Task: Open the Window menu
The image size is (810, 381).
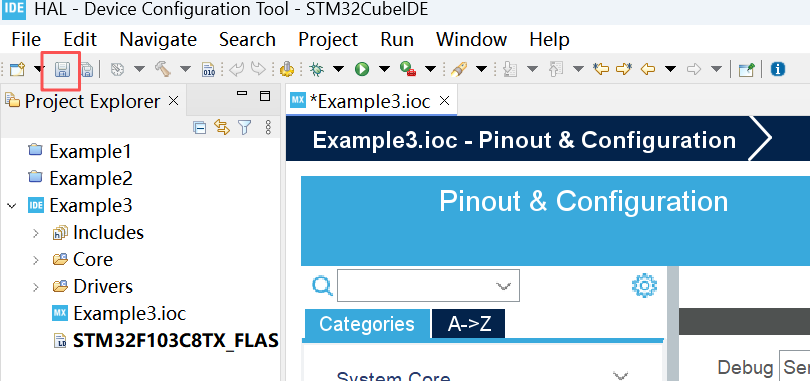Action: [x=471, y=40]
